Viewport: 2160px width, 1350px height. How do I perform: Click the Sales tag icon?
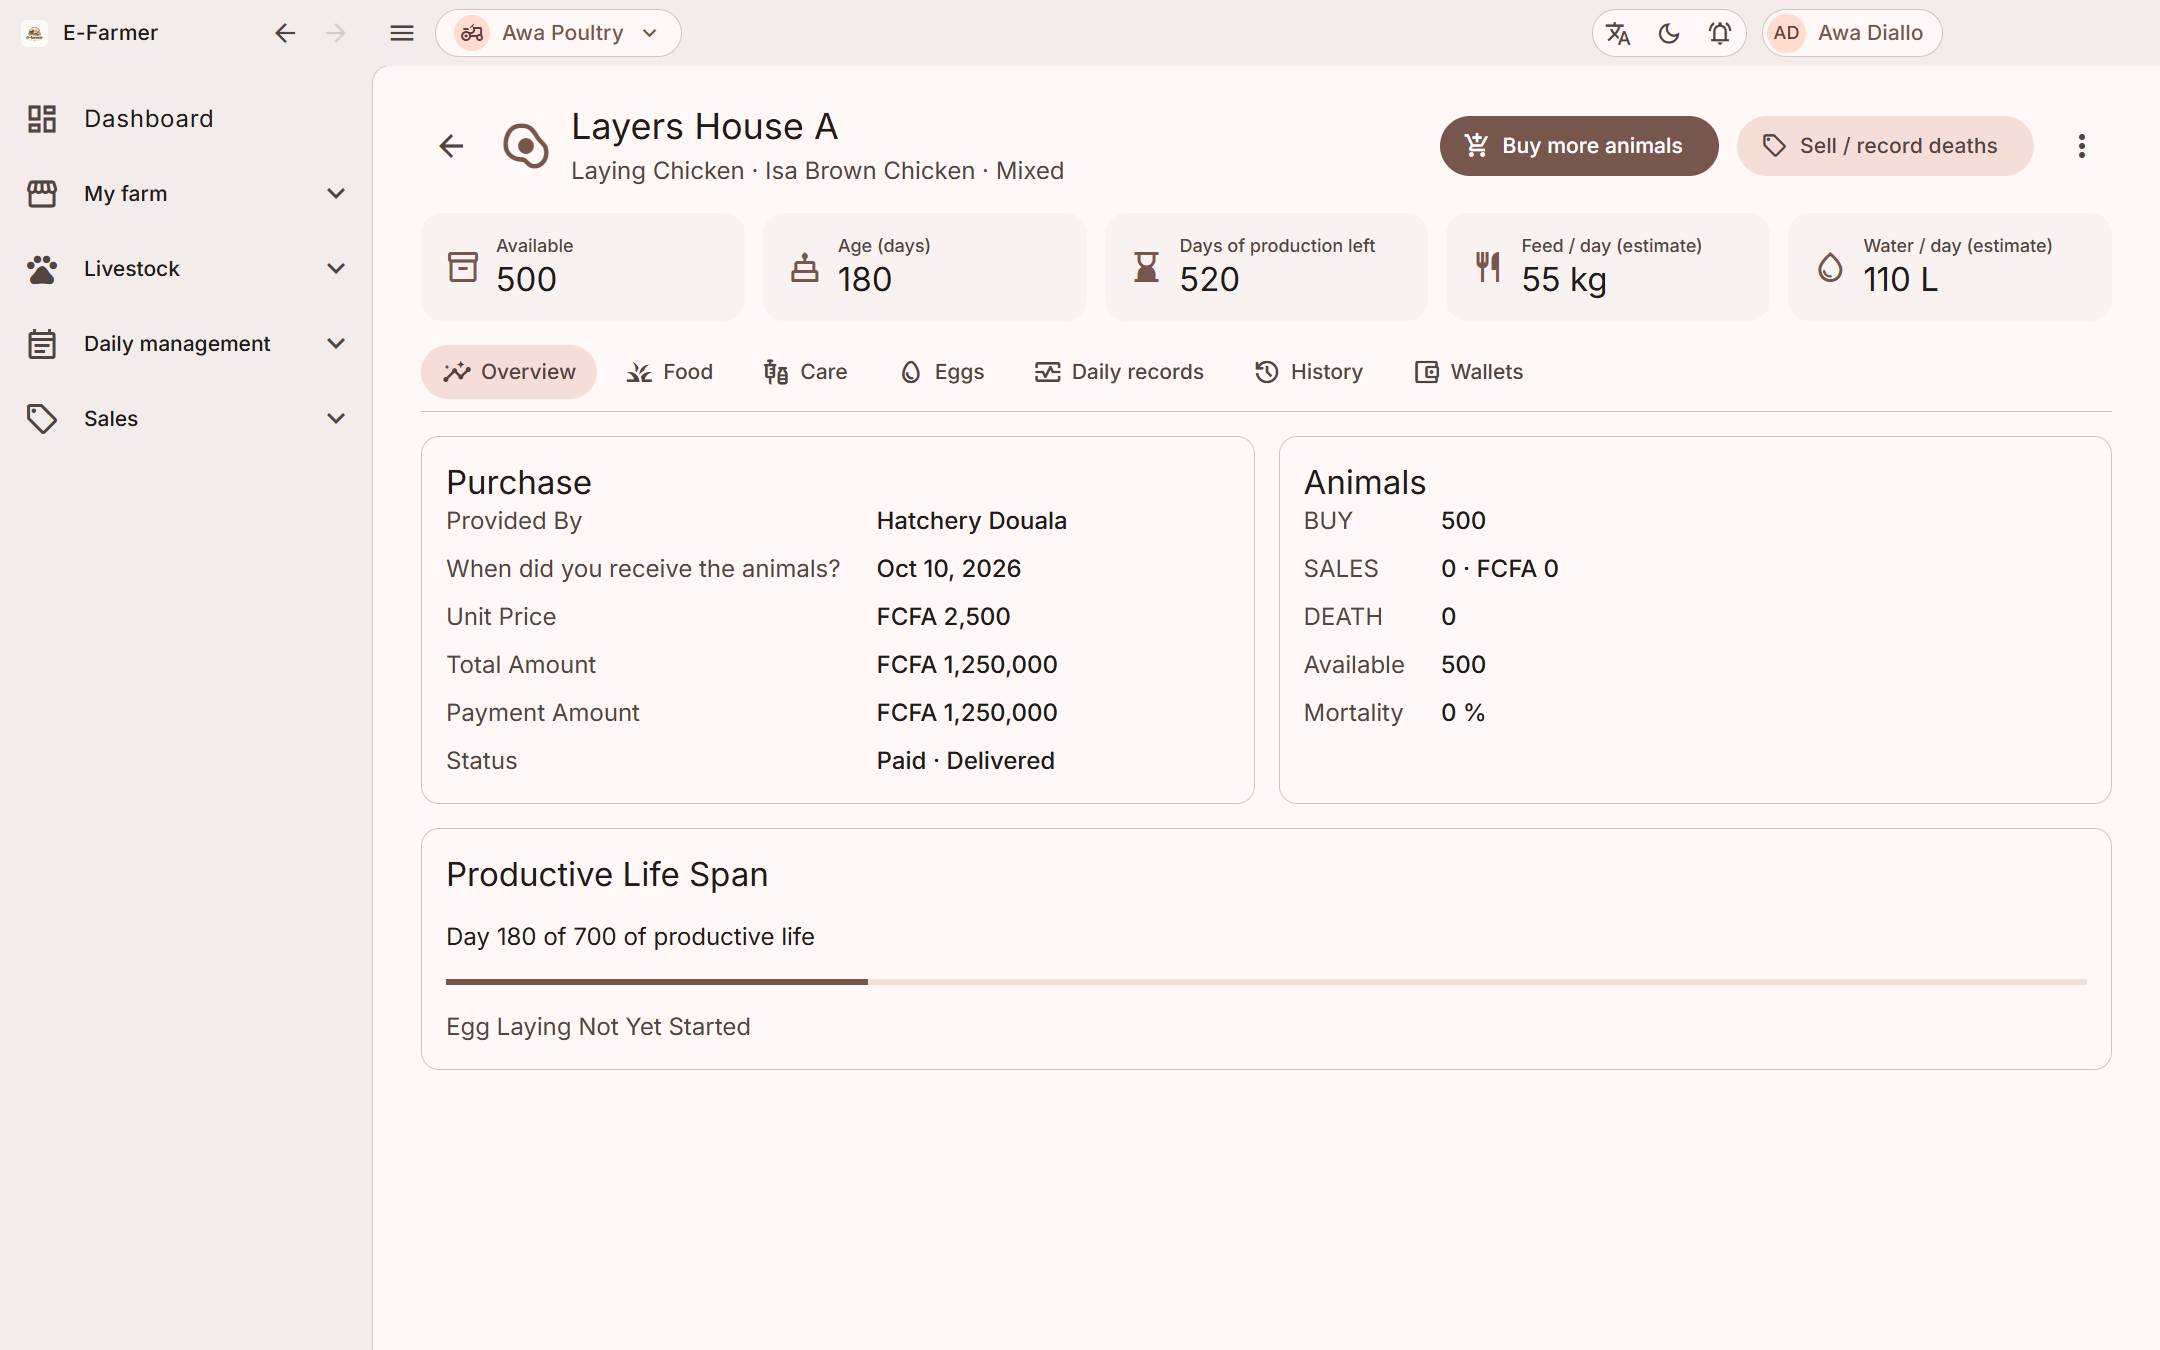point(42,418)
